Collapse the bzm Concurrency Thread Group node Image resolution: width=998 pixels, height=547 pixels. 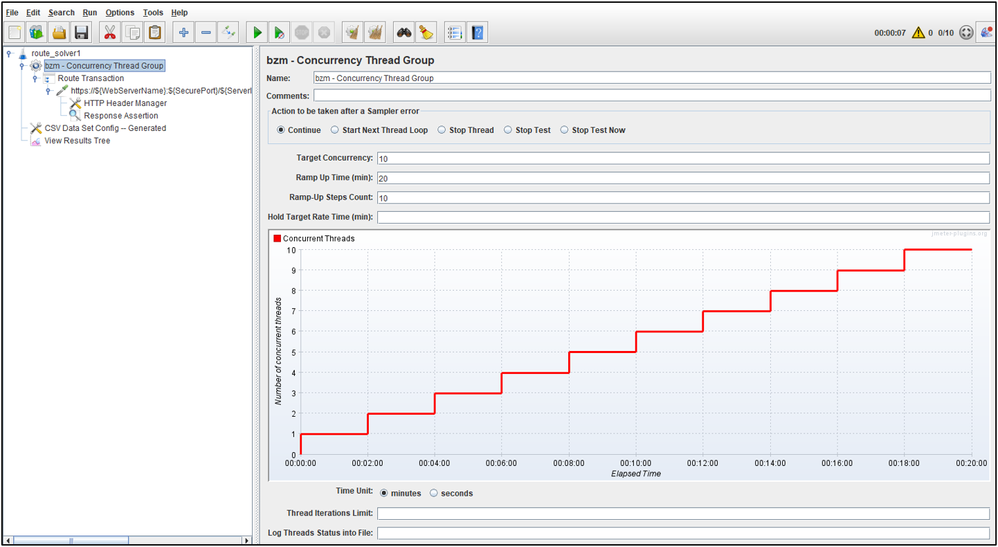pos(22,66)
